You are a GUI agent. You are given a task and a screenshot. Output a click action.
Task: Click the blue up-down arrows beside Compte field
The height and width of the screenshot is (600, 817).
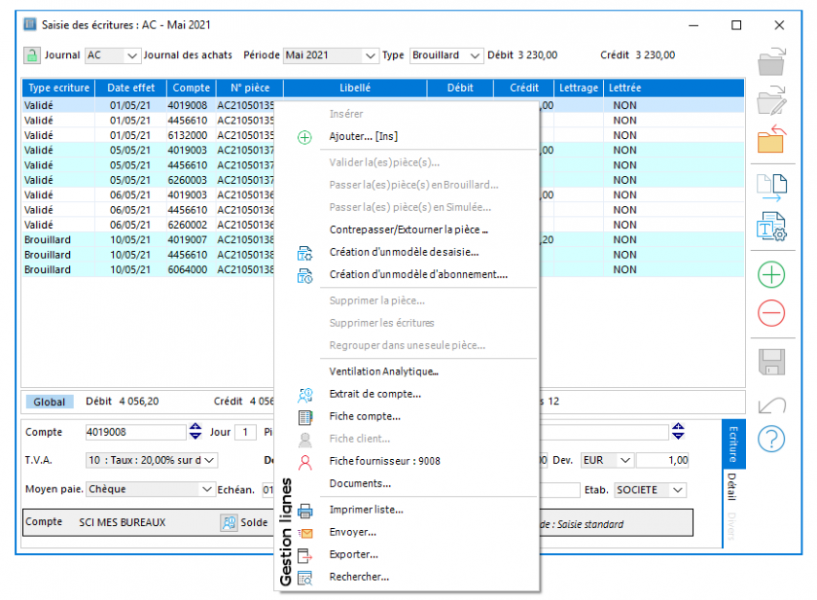point(195,431)
